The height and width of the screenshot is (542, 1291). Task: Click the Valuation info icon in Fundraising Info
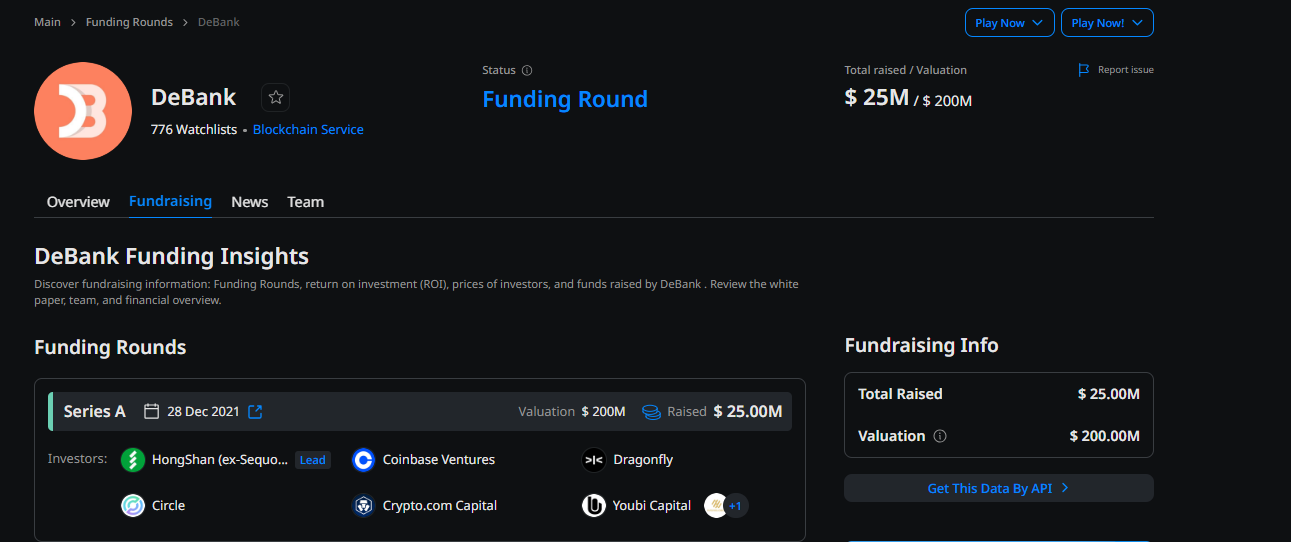tap(939, 436)
